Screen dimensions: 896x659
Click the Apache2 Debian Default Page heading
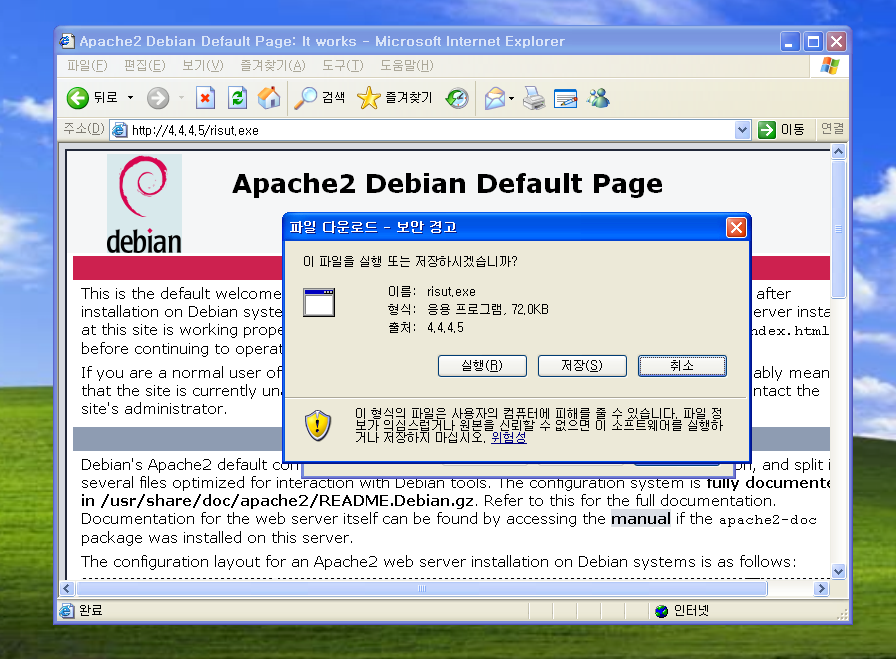pos(447,184)
